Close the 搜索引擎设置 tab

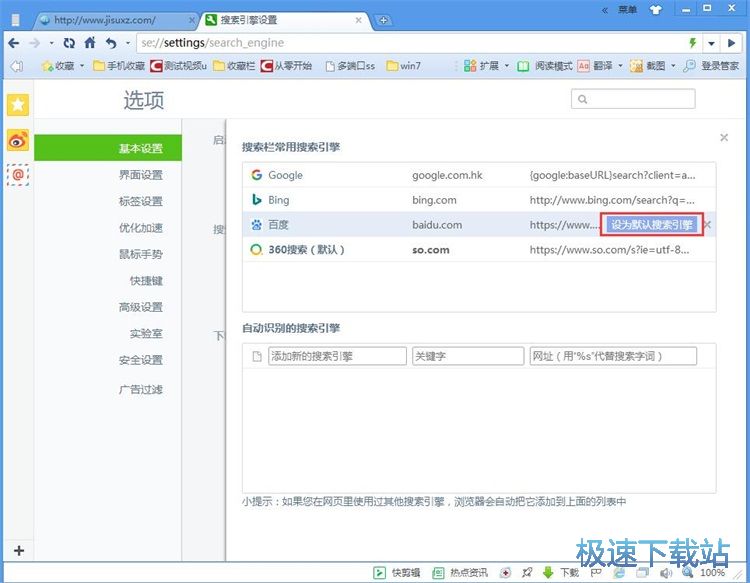point(358,20)
